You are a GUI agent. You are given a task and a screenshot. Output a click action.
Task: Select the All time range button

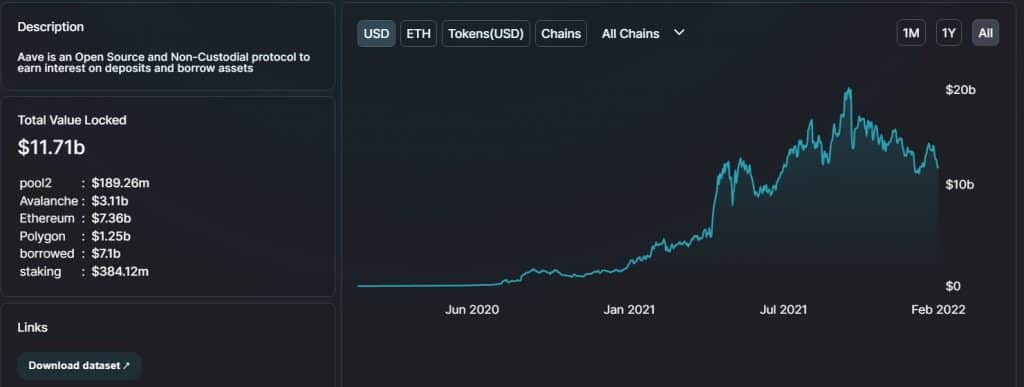pyautogui.click(x=985, y=33)
